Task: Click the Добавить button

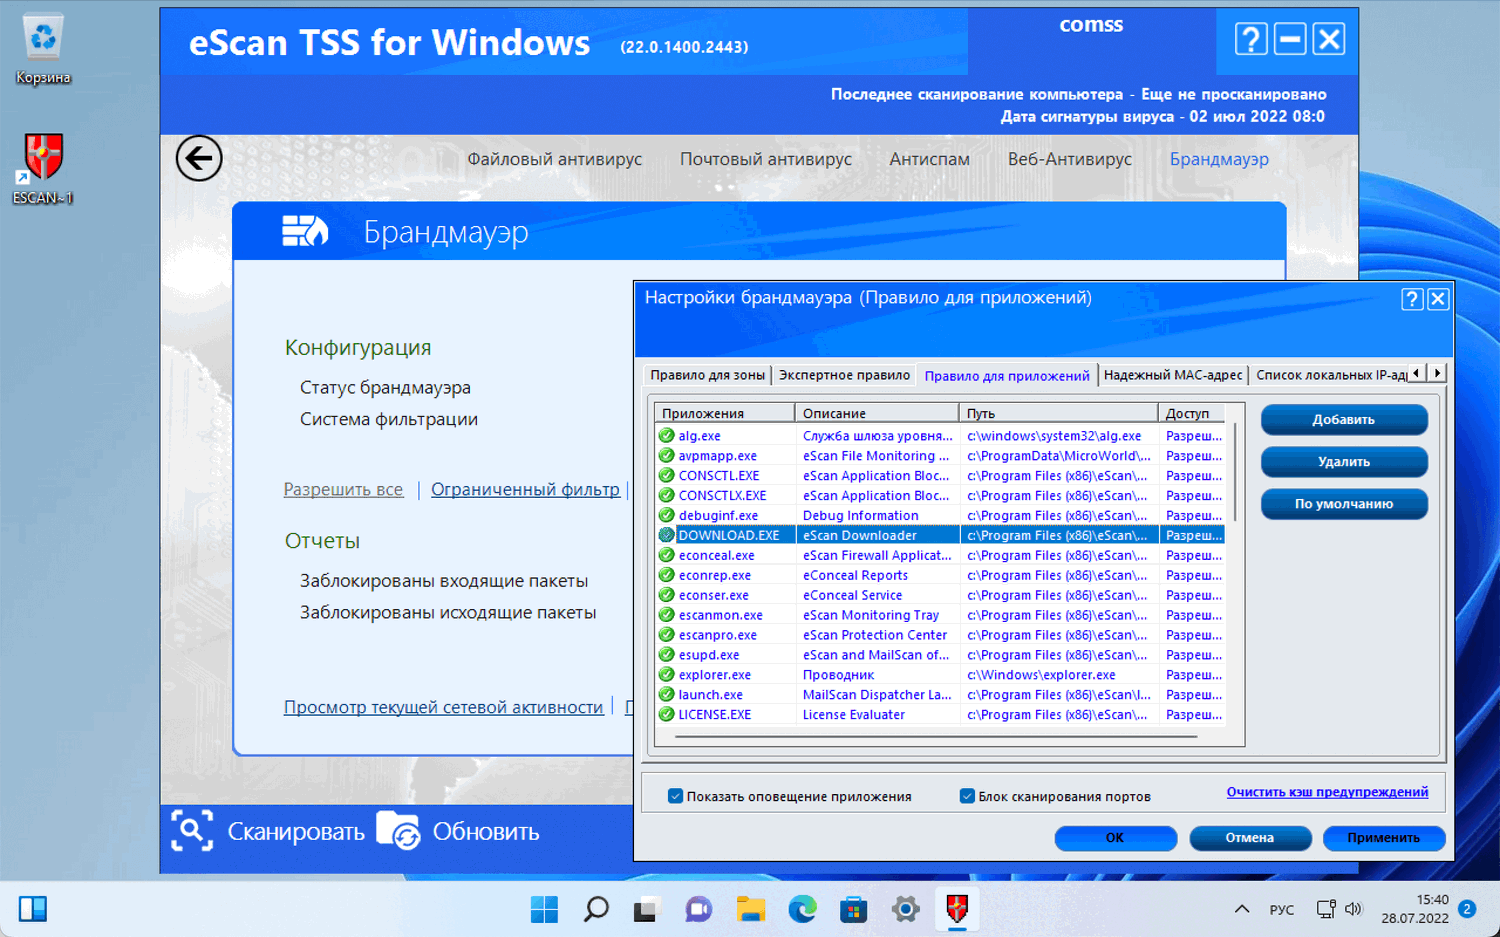Action: (x=1344, y=420)
